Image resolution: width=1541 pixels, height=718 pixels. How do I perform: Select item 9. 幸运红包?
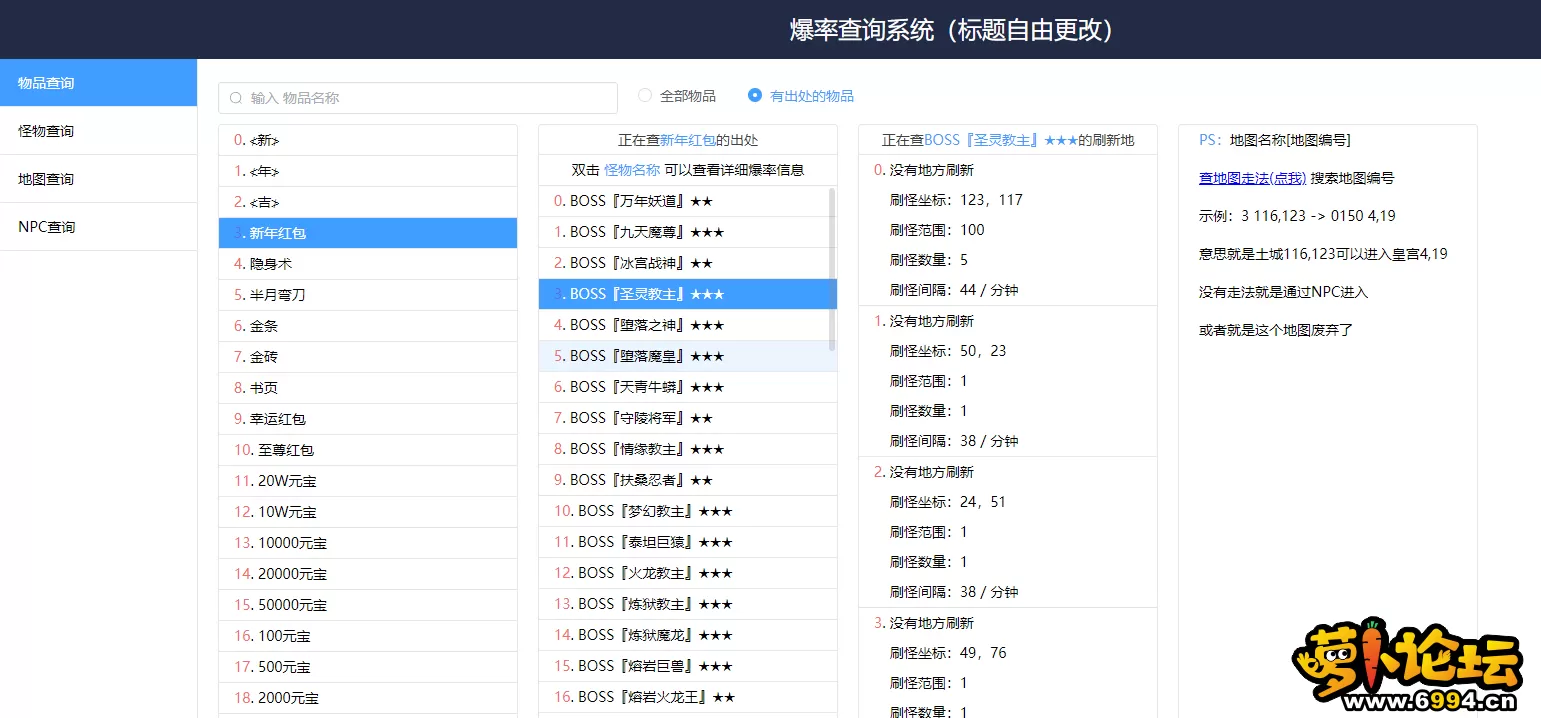(368, 419)
